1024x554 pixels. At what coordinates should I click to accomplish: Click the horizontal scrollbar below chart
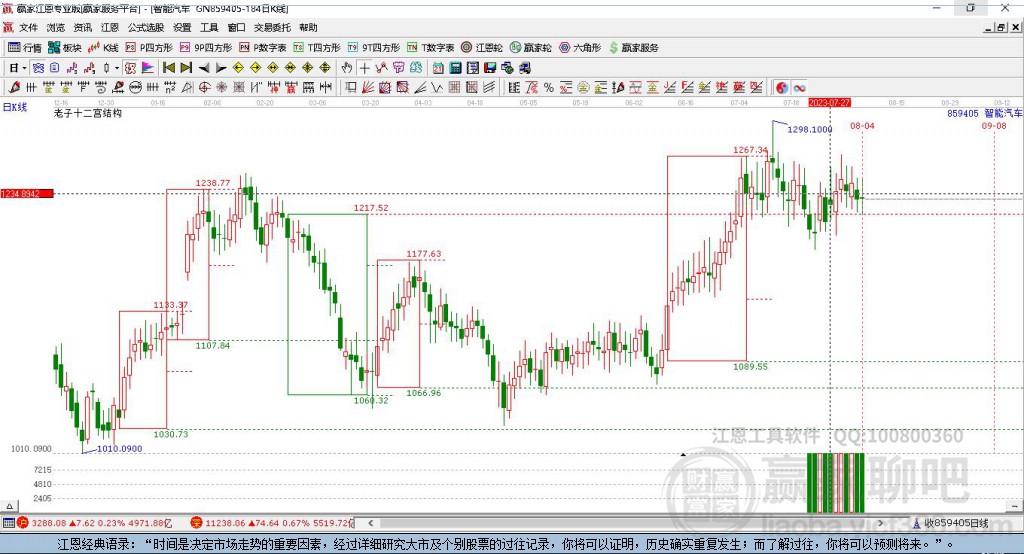pyautogui.click(x=625, y=523)
